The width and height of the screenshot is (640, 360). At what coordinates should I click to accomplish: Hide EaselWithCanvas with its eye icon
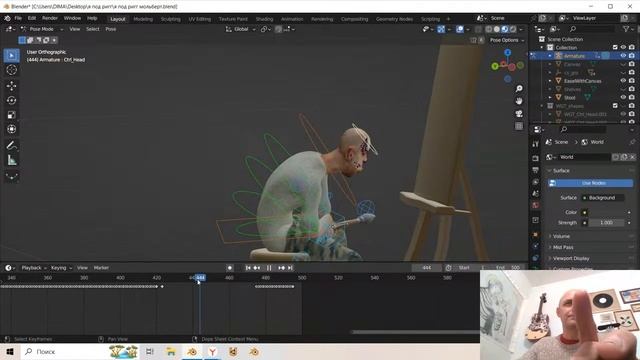coord(623,81)
